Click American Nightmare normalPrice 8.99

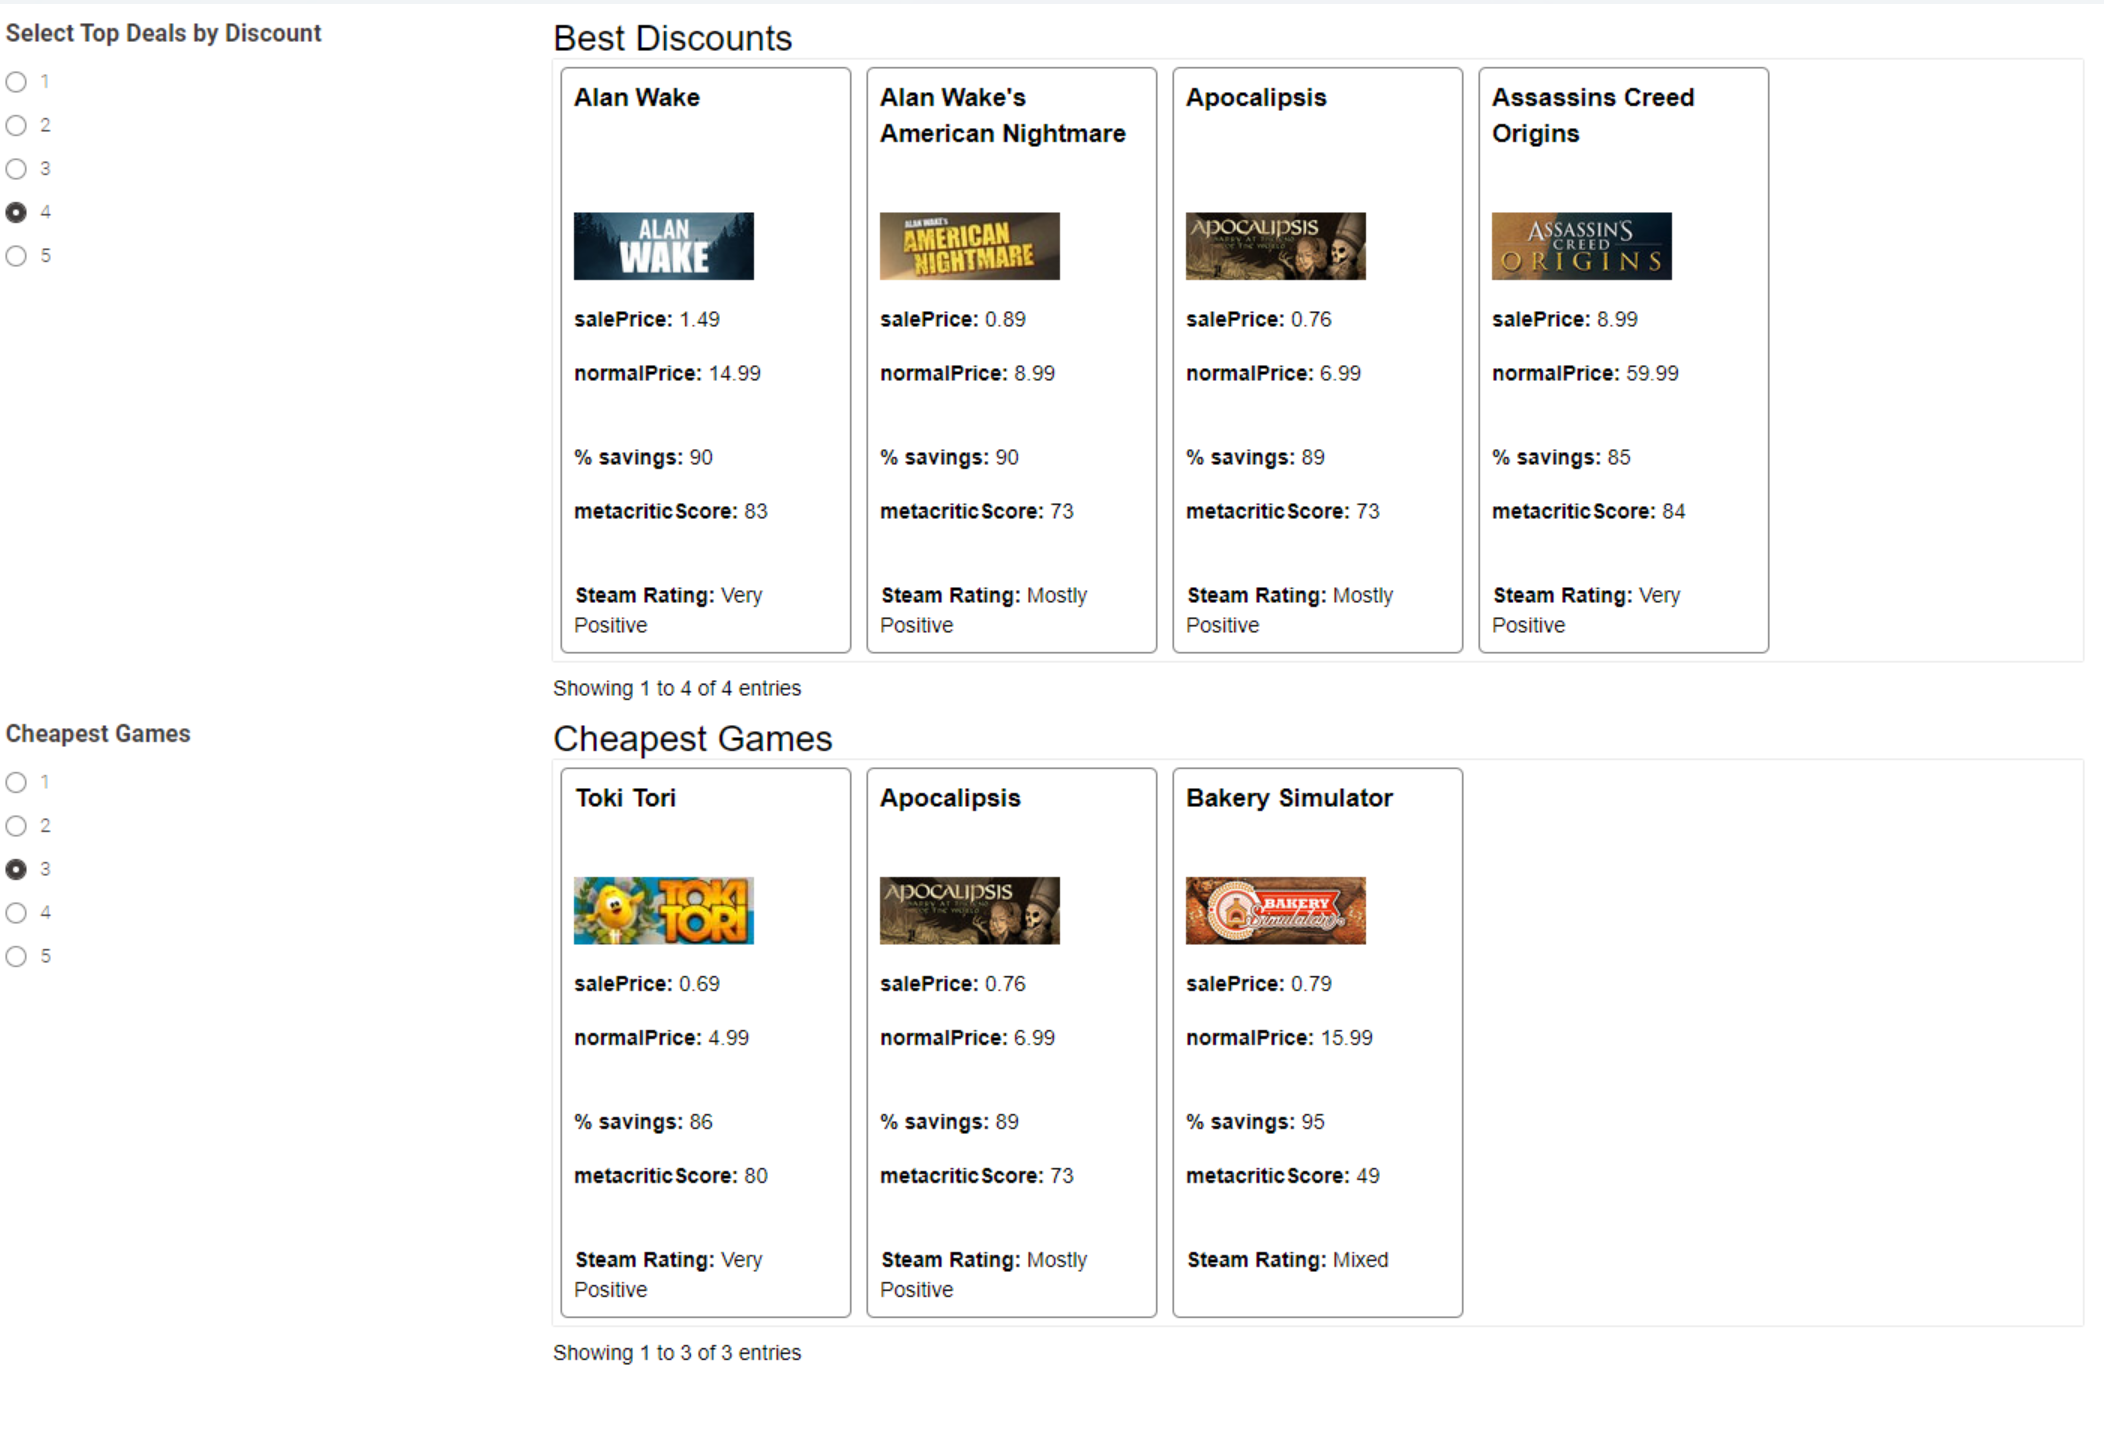967,374
